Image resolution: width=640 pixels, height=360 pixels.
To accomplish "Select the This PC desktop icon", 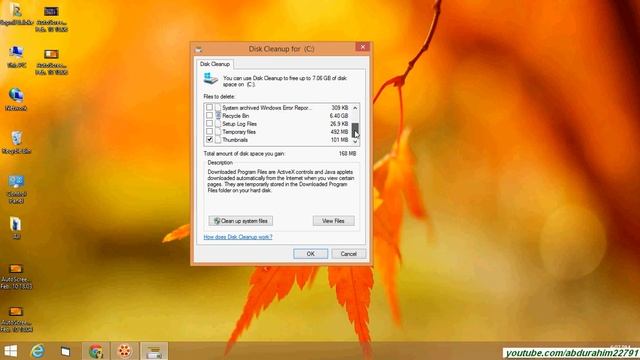I will click(16, 56).
